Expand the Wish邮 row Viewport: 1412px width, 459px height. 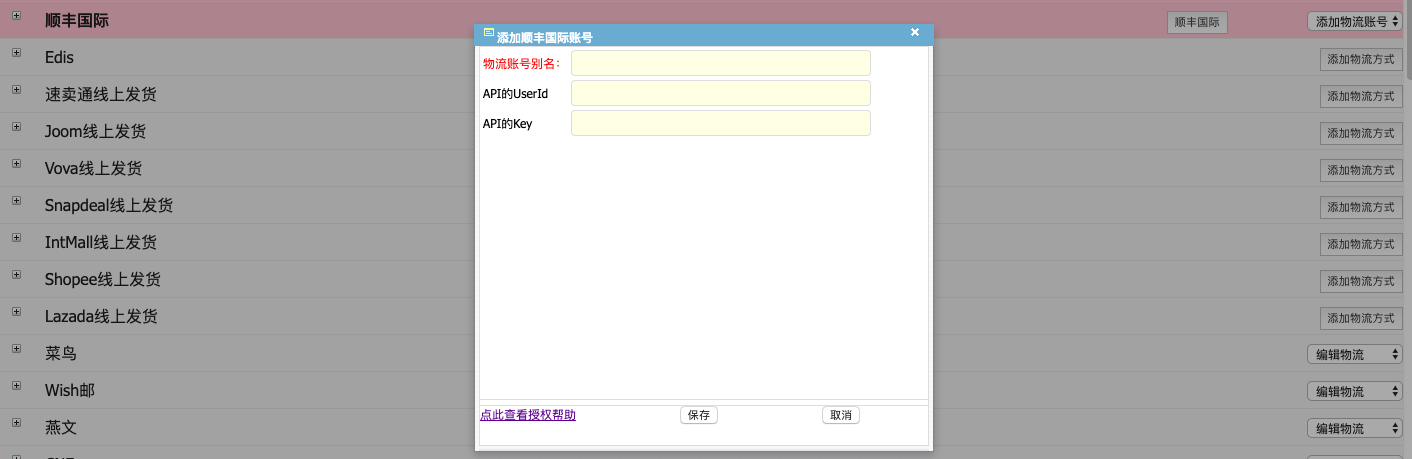(x=16, y=386)
